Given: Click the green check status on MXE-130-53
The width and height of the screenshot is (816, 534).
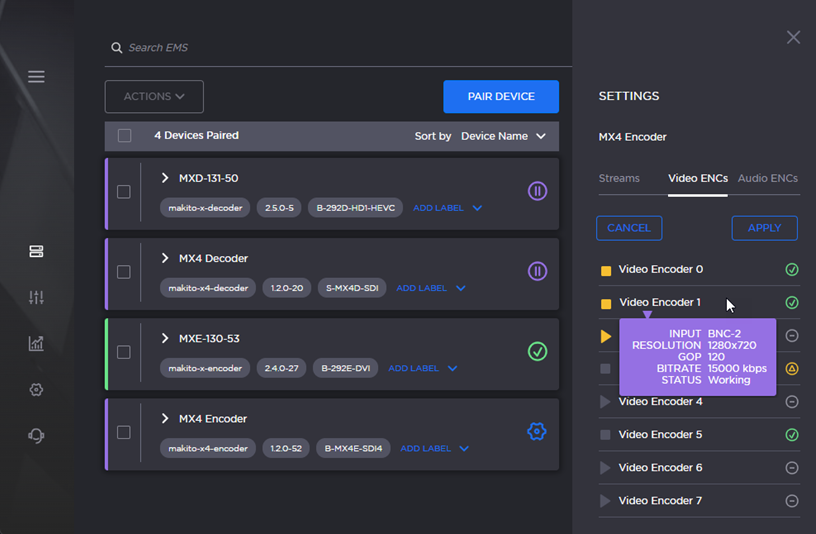Looking at the screenshot, I should (537, 351).
